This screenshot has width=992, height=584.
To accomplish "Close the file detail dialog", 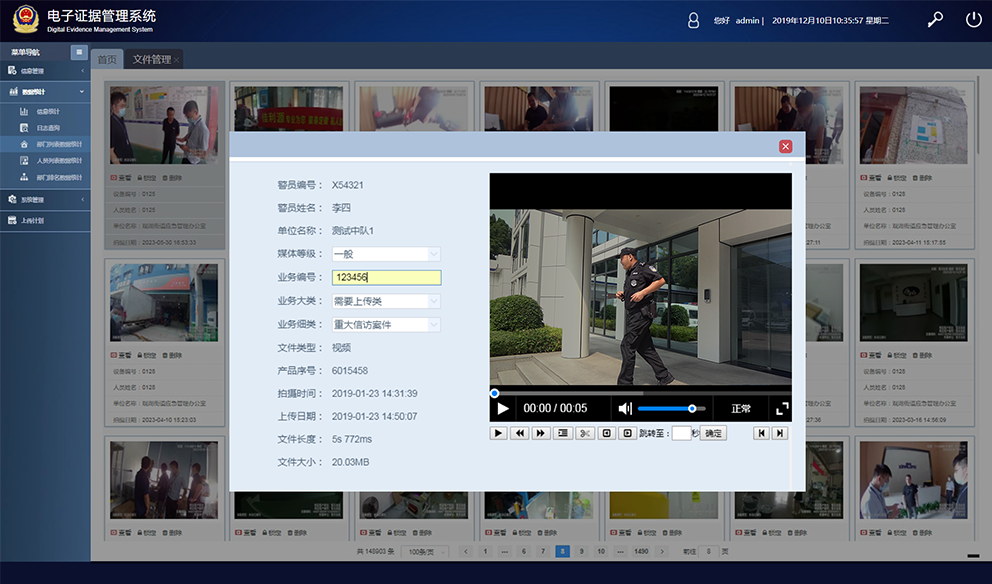I will (785, 147).
